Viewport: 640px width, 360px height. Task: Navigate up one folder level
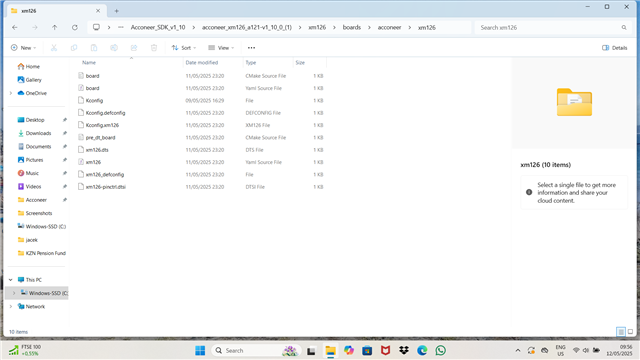tap(55, 27)
